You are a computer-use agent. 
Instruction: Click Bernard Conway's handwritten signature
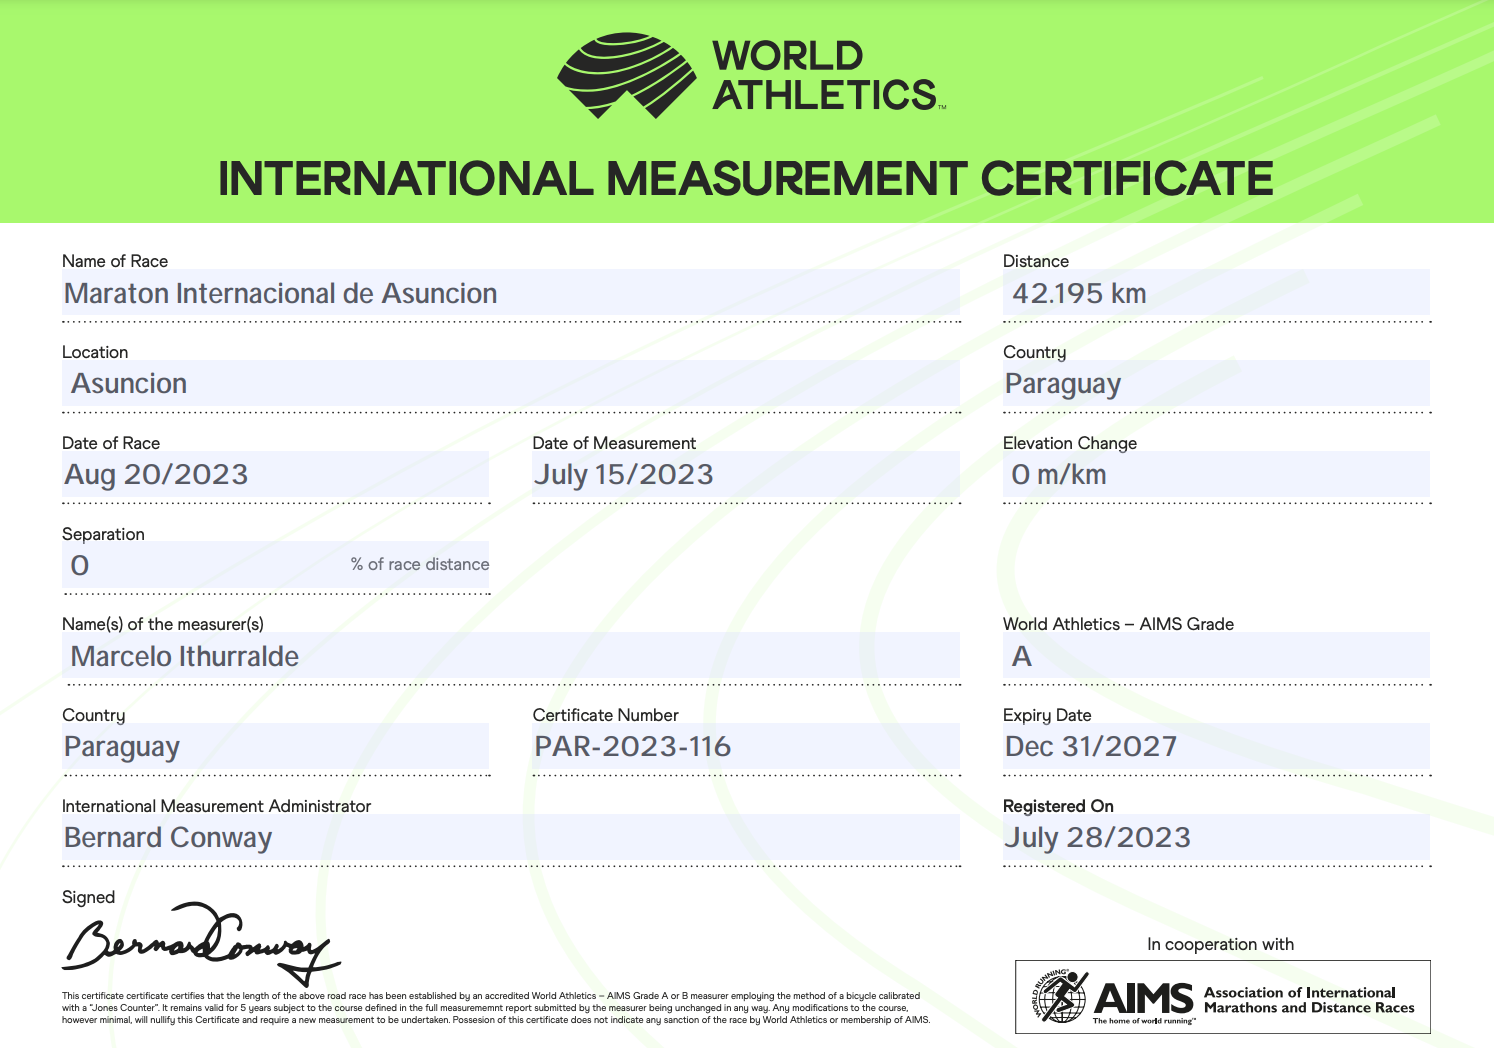point(200,943)
